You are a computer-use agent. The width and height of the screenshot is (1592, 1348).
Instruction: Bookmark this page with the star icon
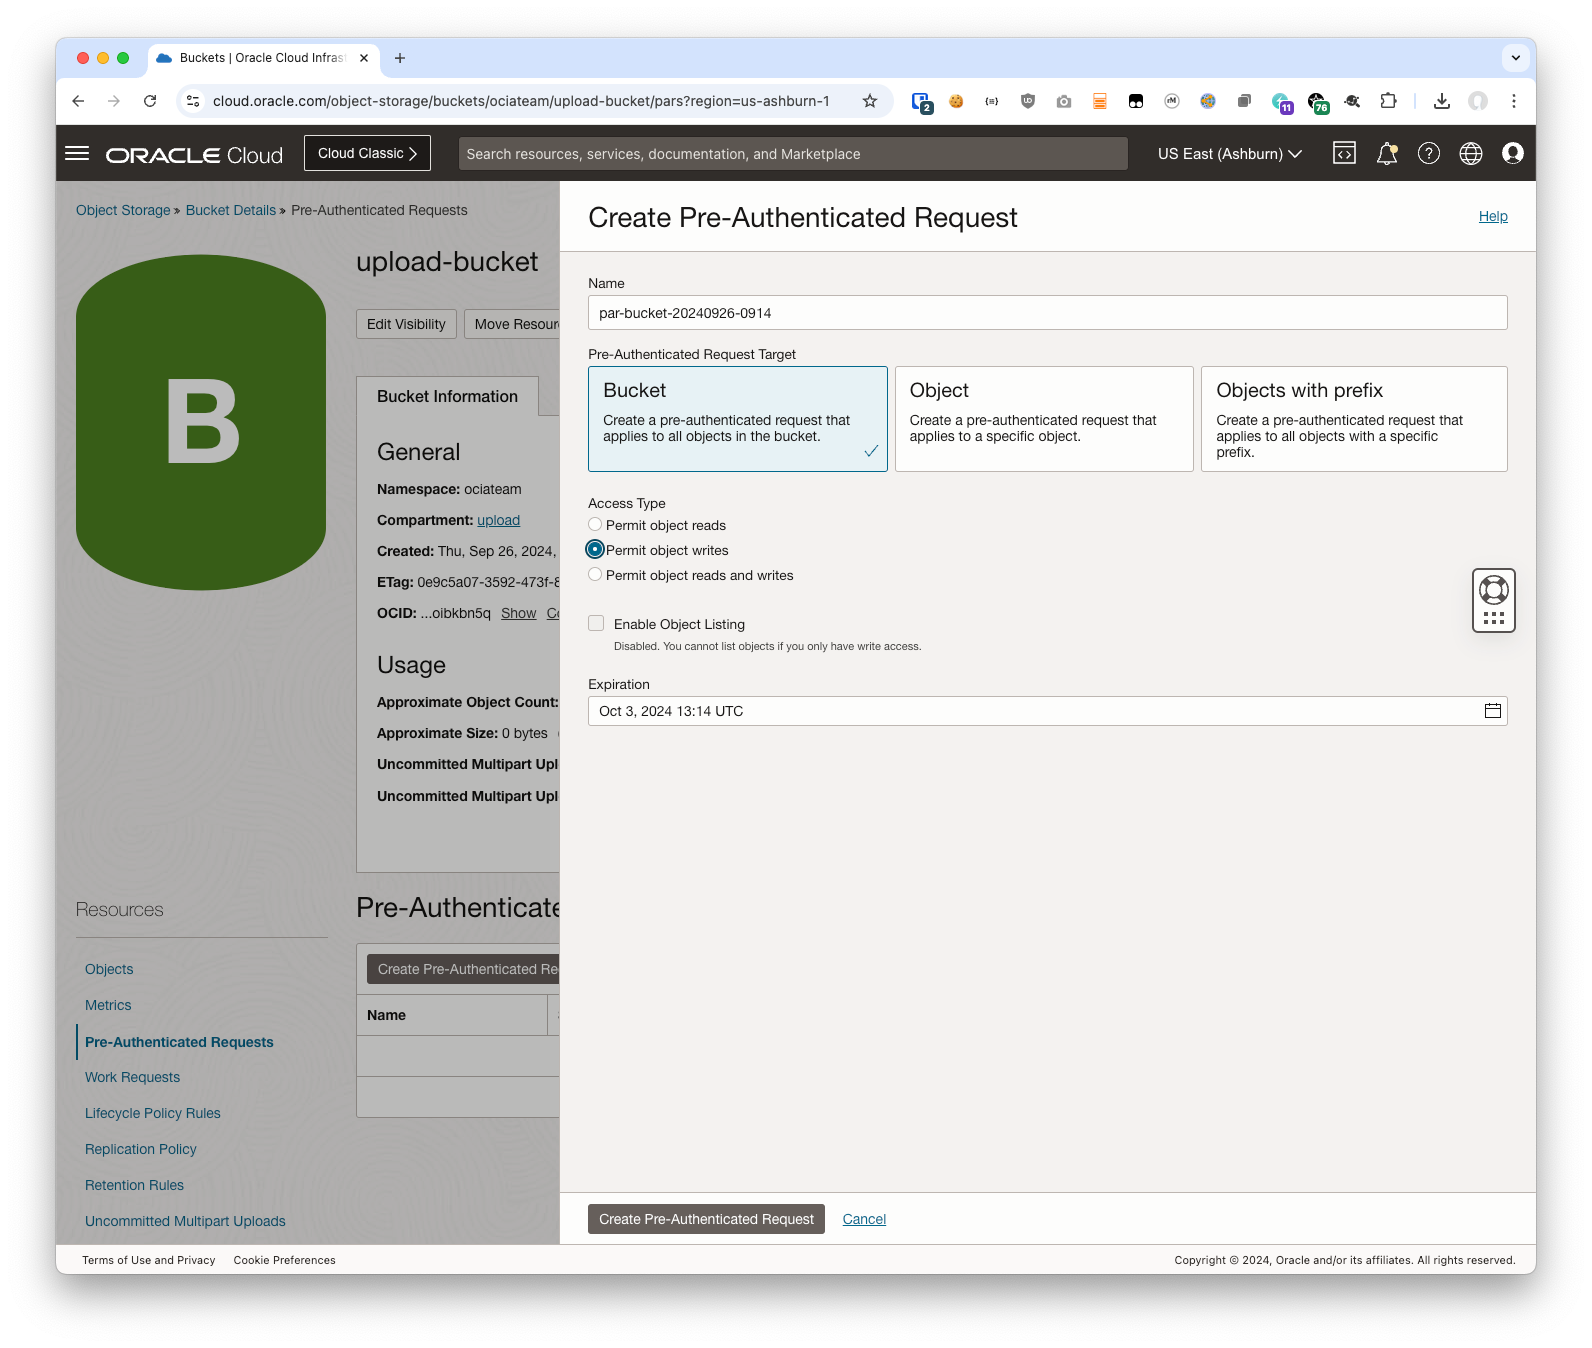[x=869, y=101]
